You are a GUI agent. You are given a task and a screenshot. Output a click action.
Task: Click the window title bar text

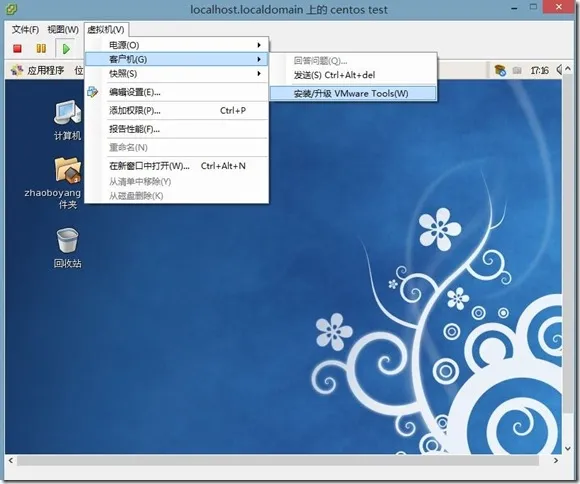click(x=289, y=9)
